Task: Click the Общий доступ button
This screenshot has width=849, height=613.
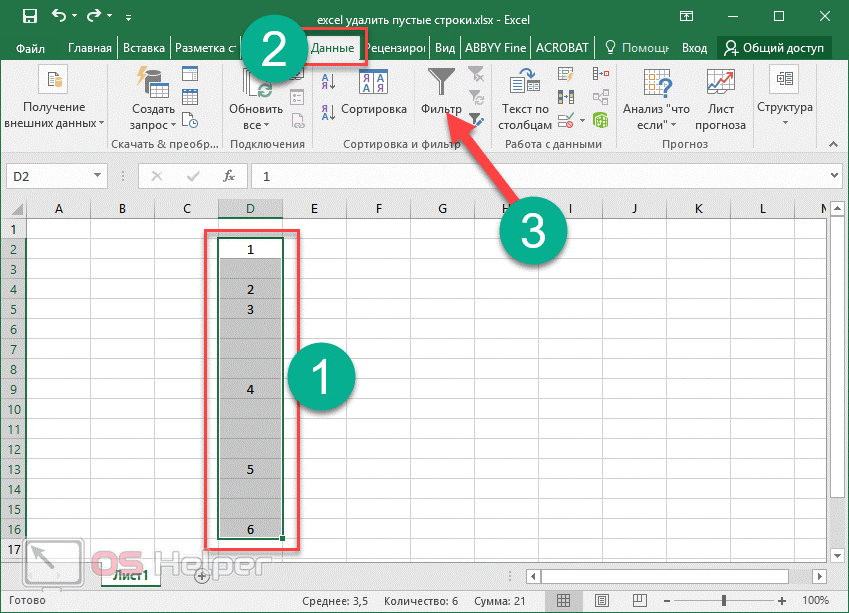Action: (774, 48)
